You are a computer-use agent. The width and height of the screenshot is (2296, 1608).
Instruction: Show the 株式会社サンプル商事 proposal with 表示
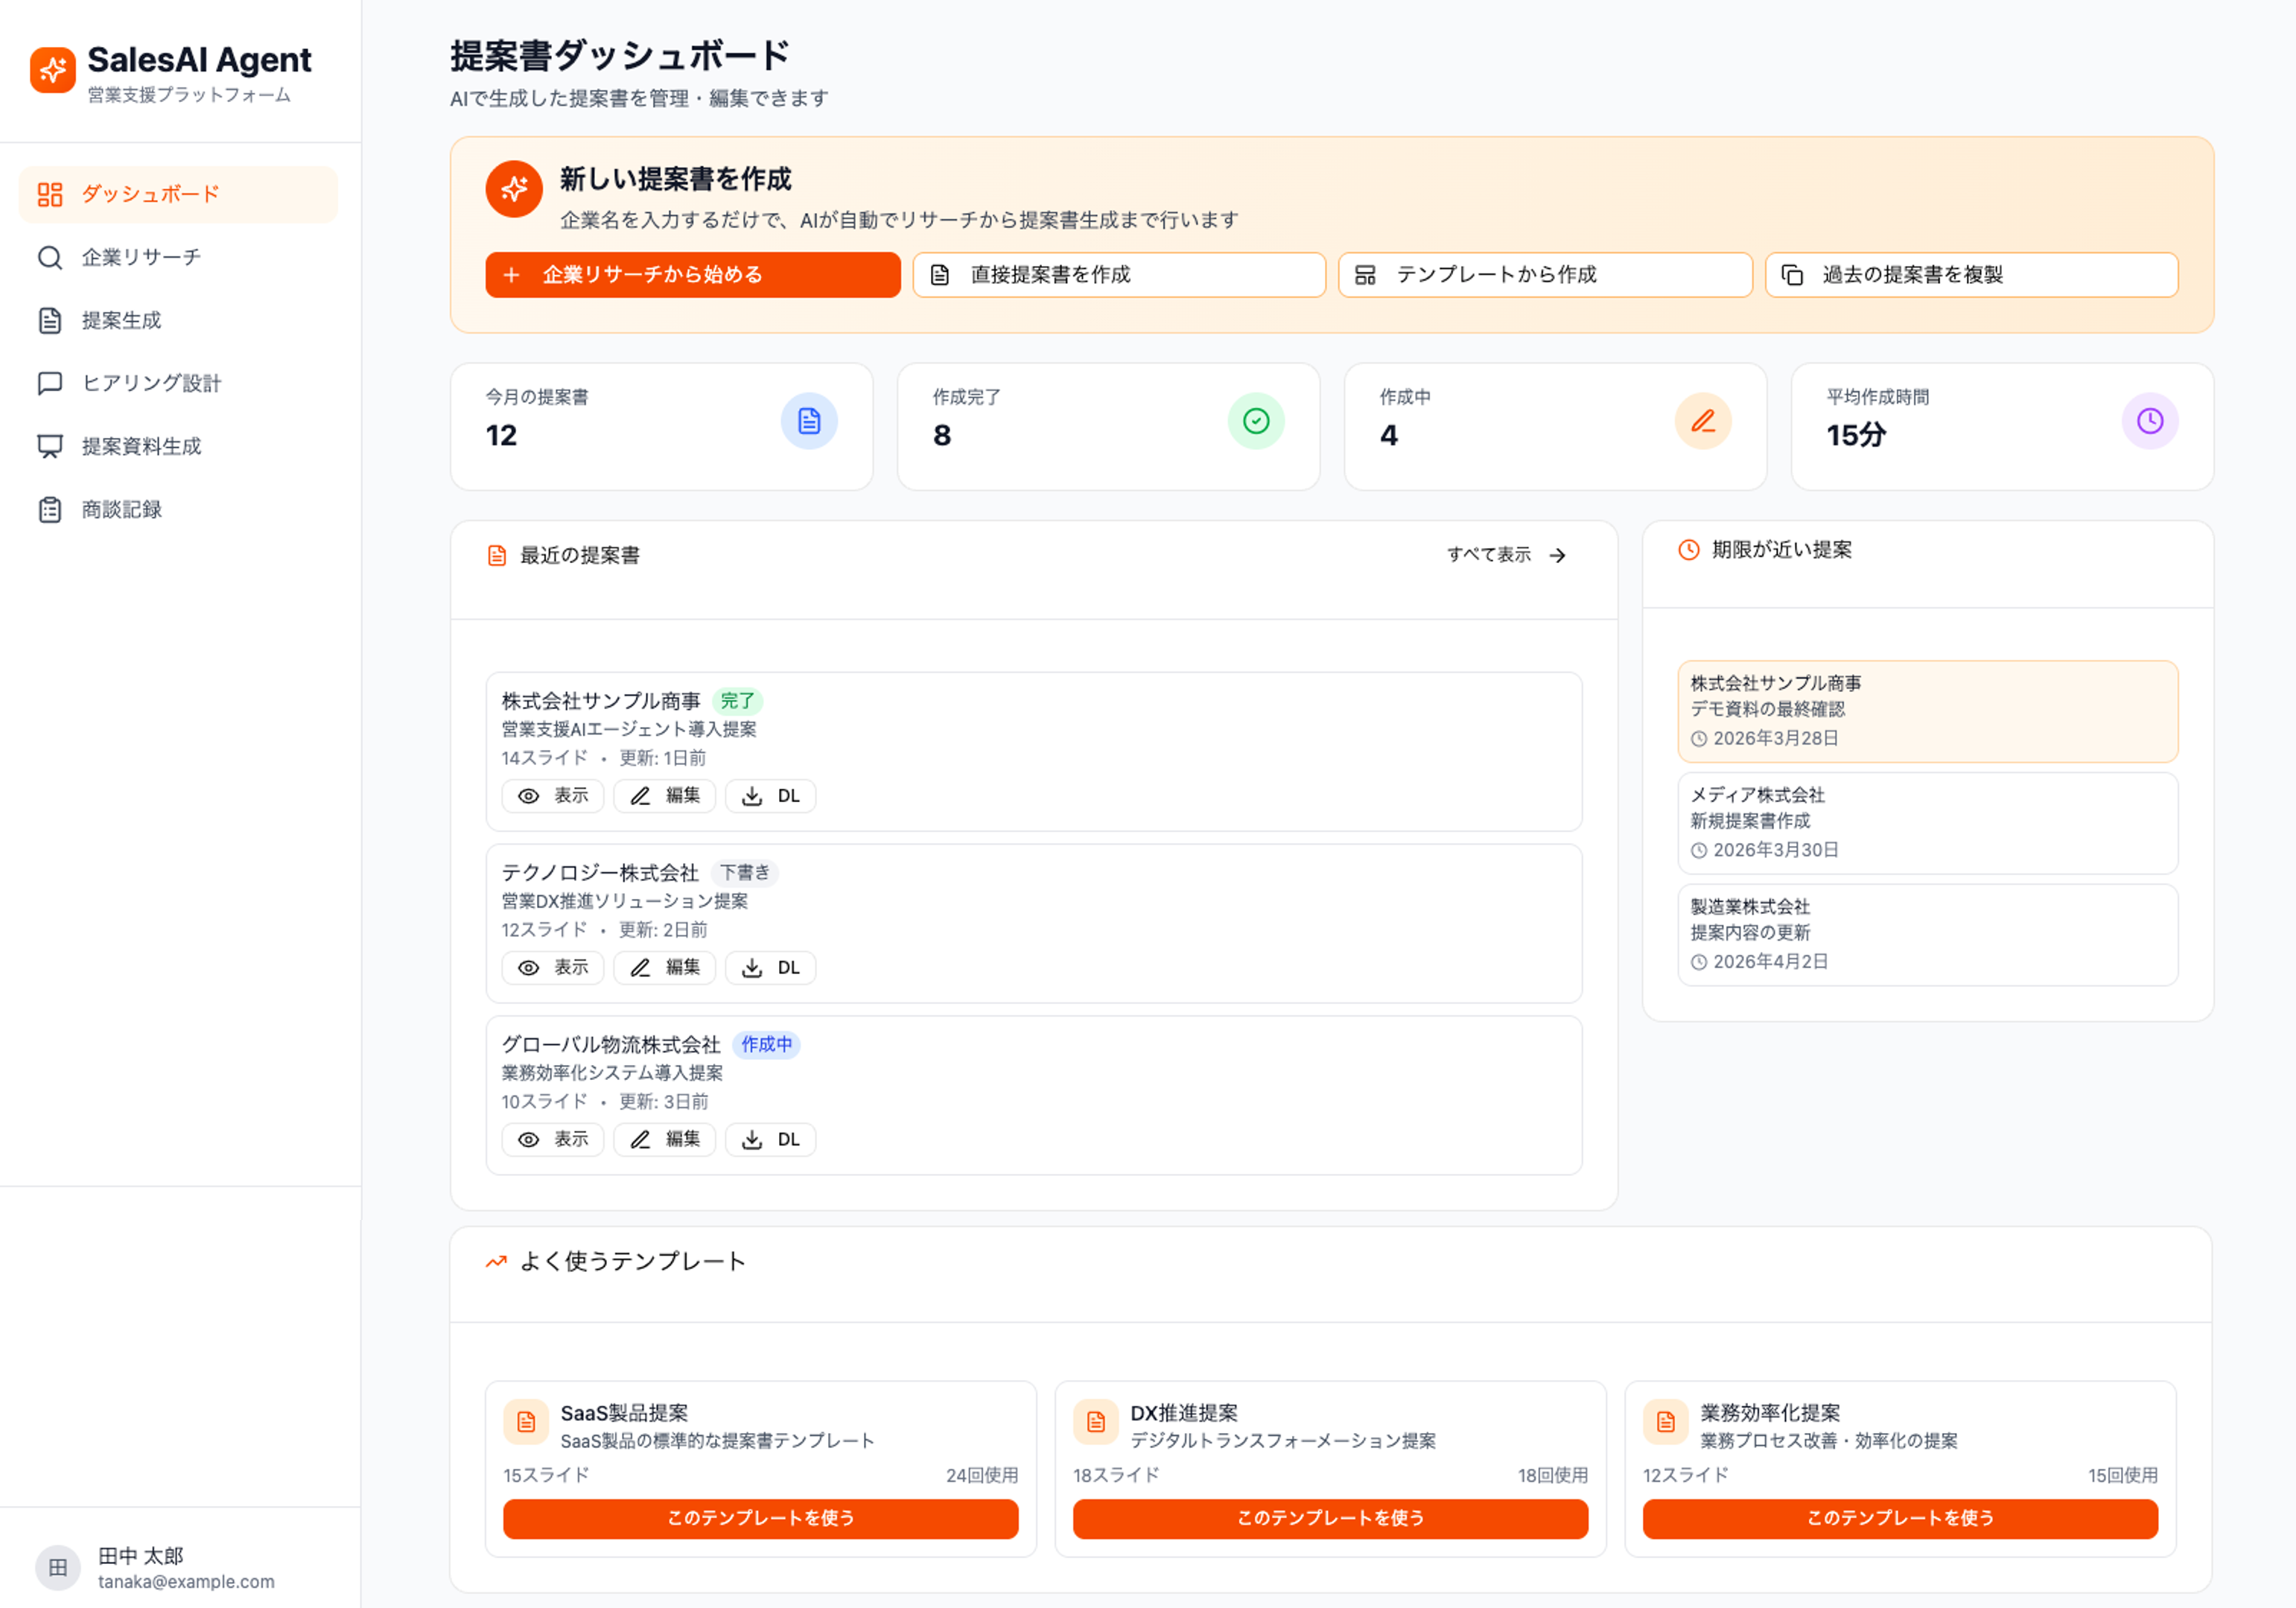click(553, 796)
